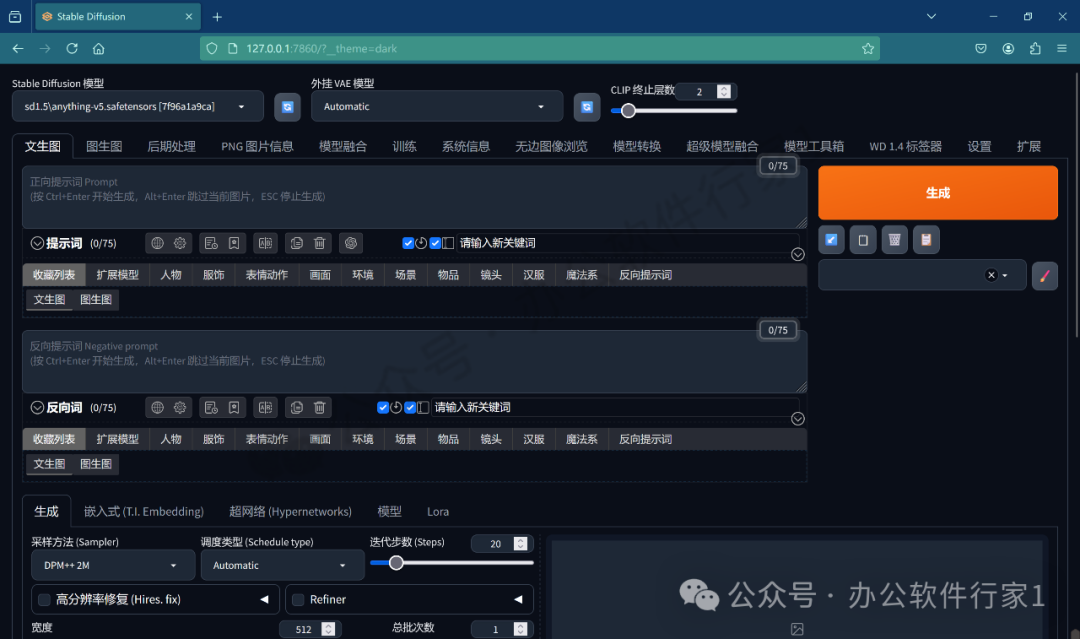Select 魔法系 in the prompt category bar
Image resolution: width=1080 pixels, height=639 pixels.
pyautogui.click(x=583, y=274)
